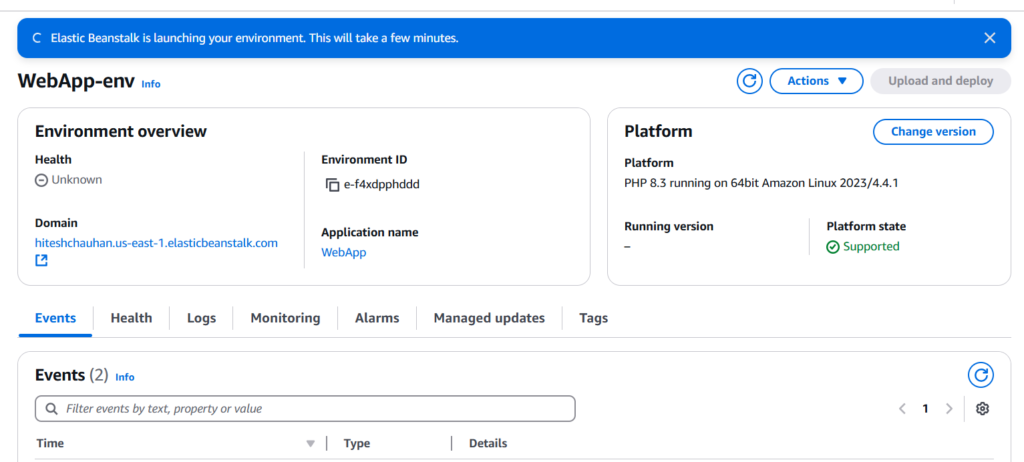Viewport: 1024px width, 462px height.
Task: Open events table settings gear
Action: pyautogui.click(x=982, y=408)
